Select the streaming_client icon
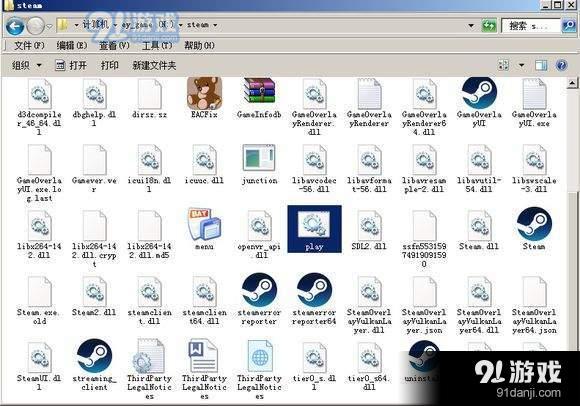This screenshot has width=580, height=406. (x=94, y=356)
